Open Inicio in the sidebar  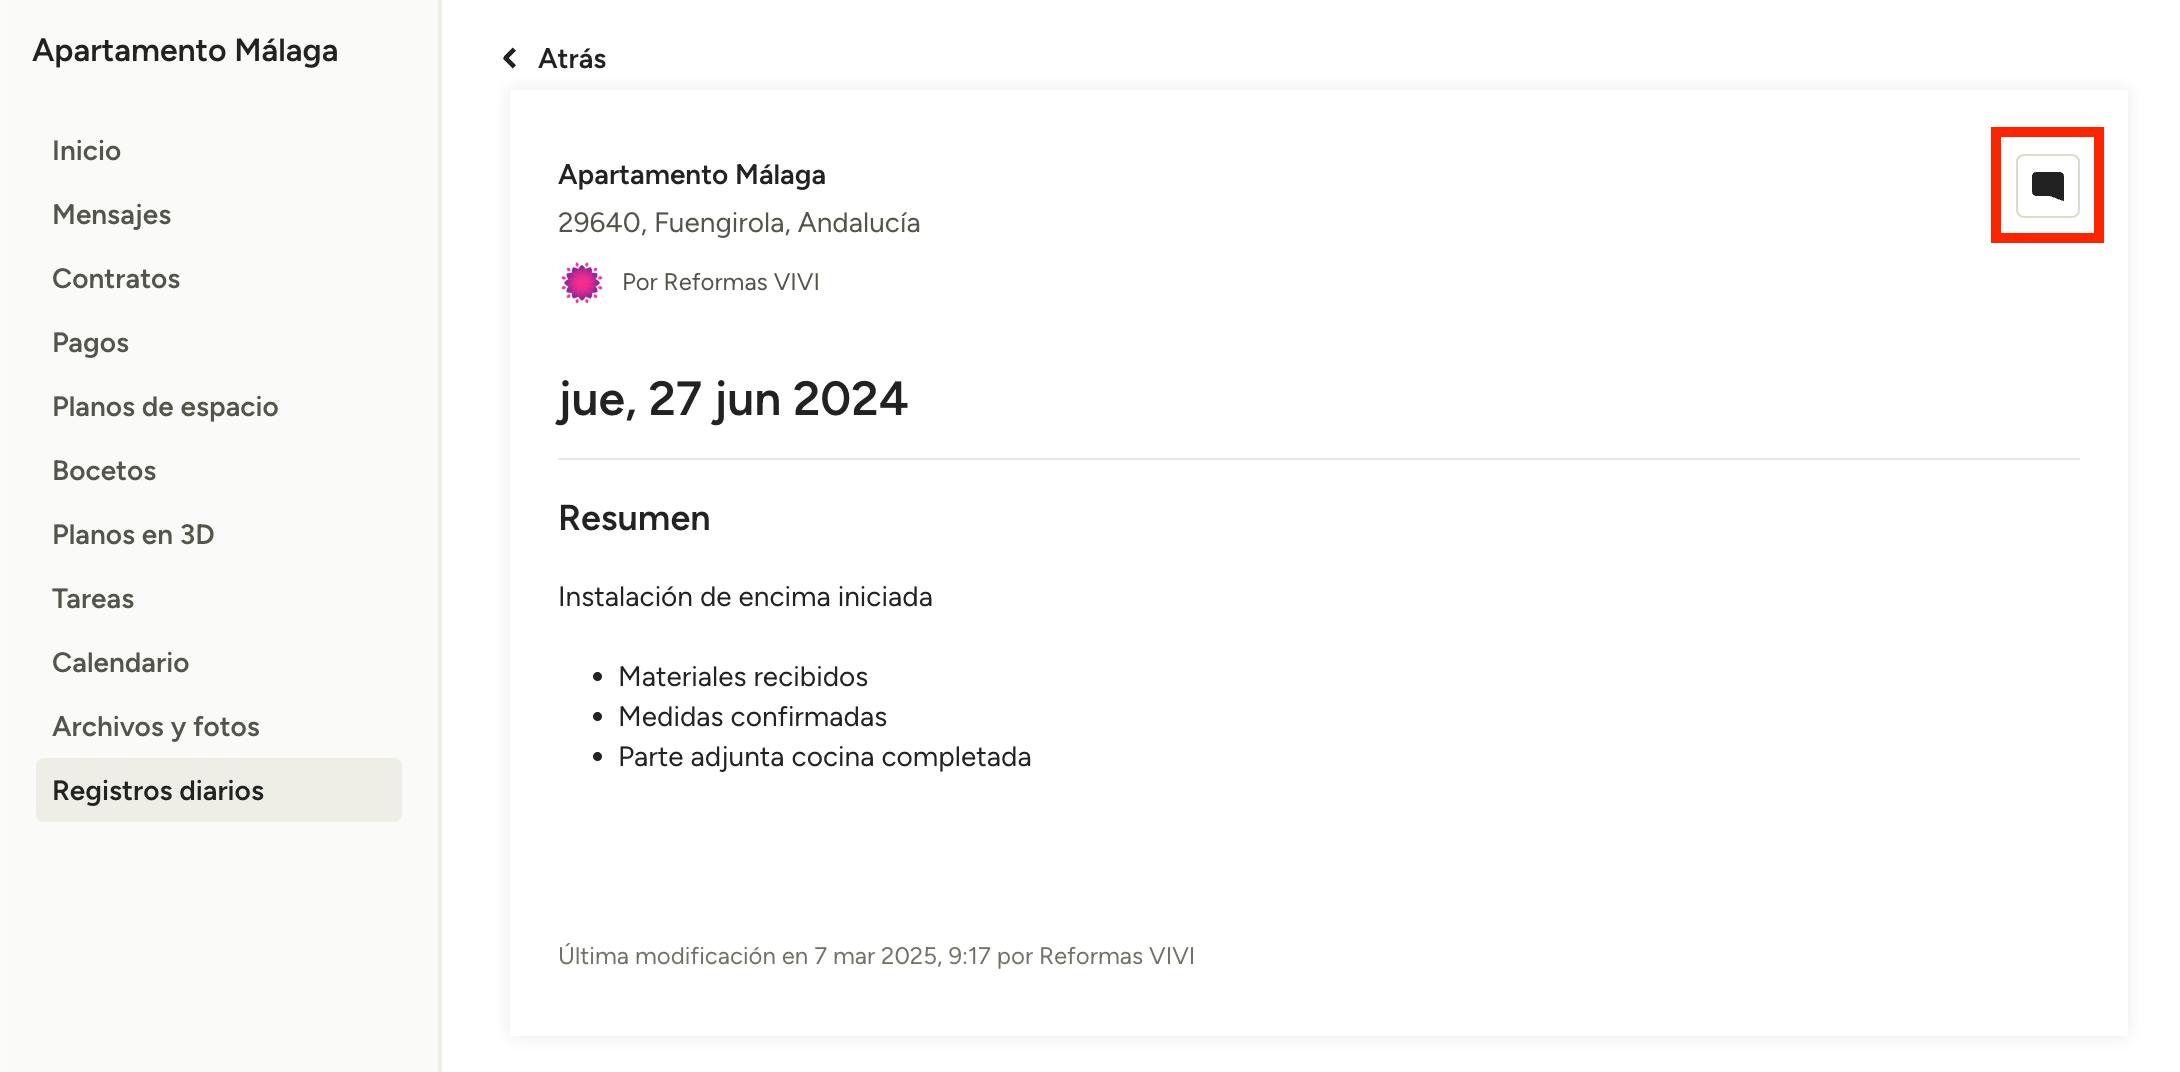click(x=86, y=150)
